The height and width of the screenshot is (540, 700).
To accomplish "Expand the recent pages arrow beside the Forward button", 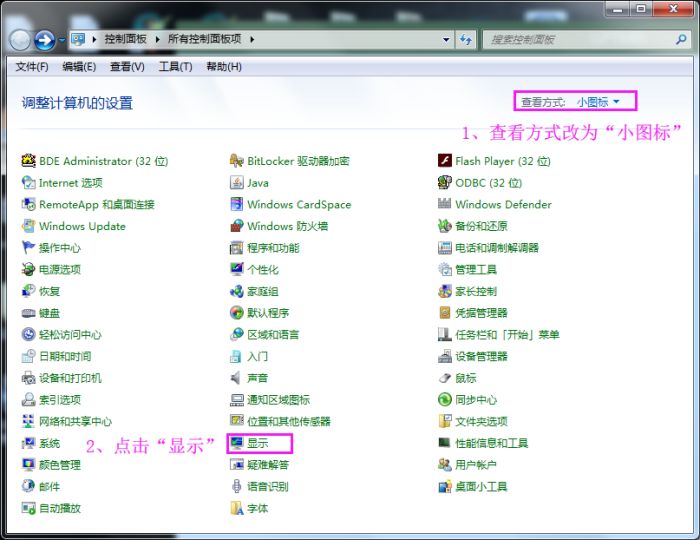I will [61, 40].
